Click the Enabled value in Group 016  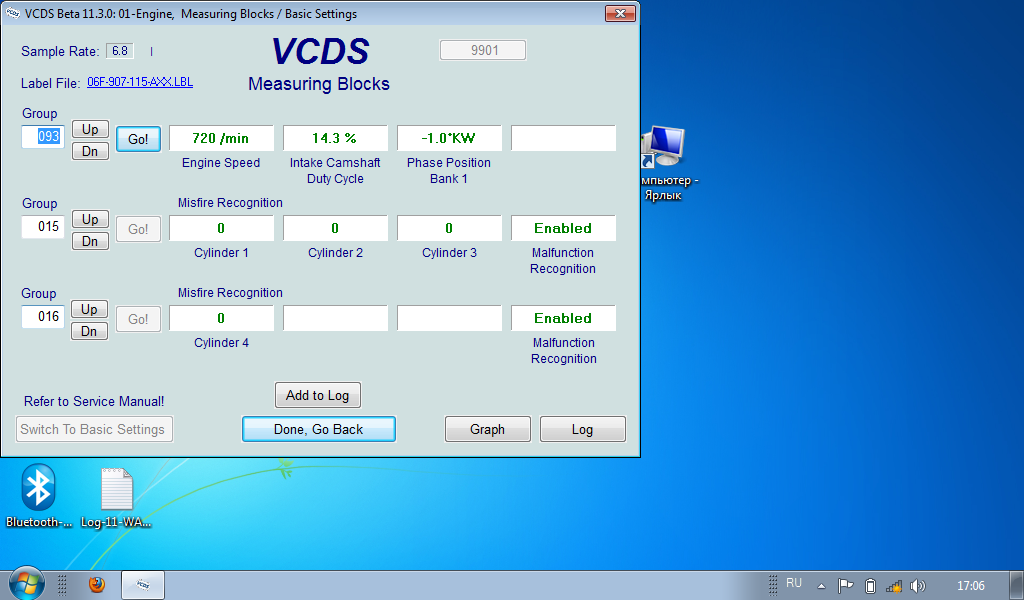[x=564, y=318]
